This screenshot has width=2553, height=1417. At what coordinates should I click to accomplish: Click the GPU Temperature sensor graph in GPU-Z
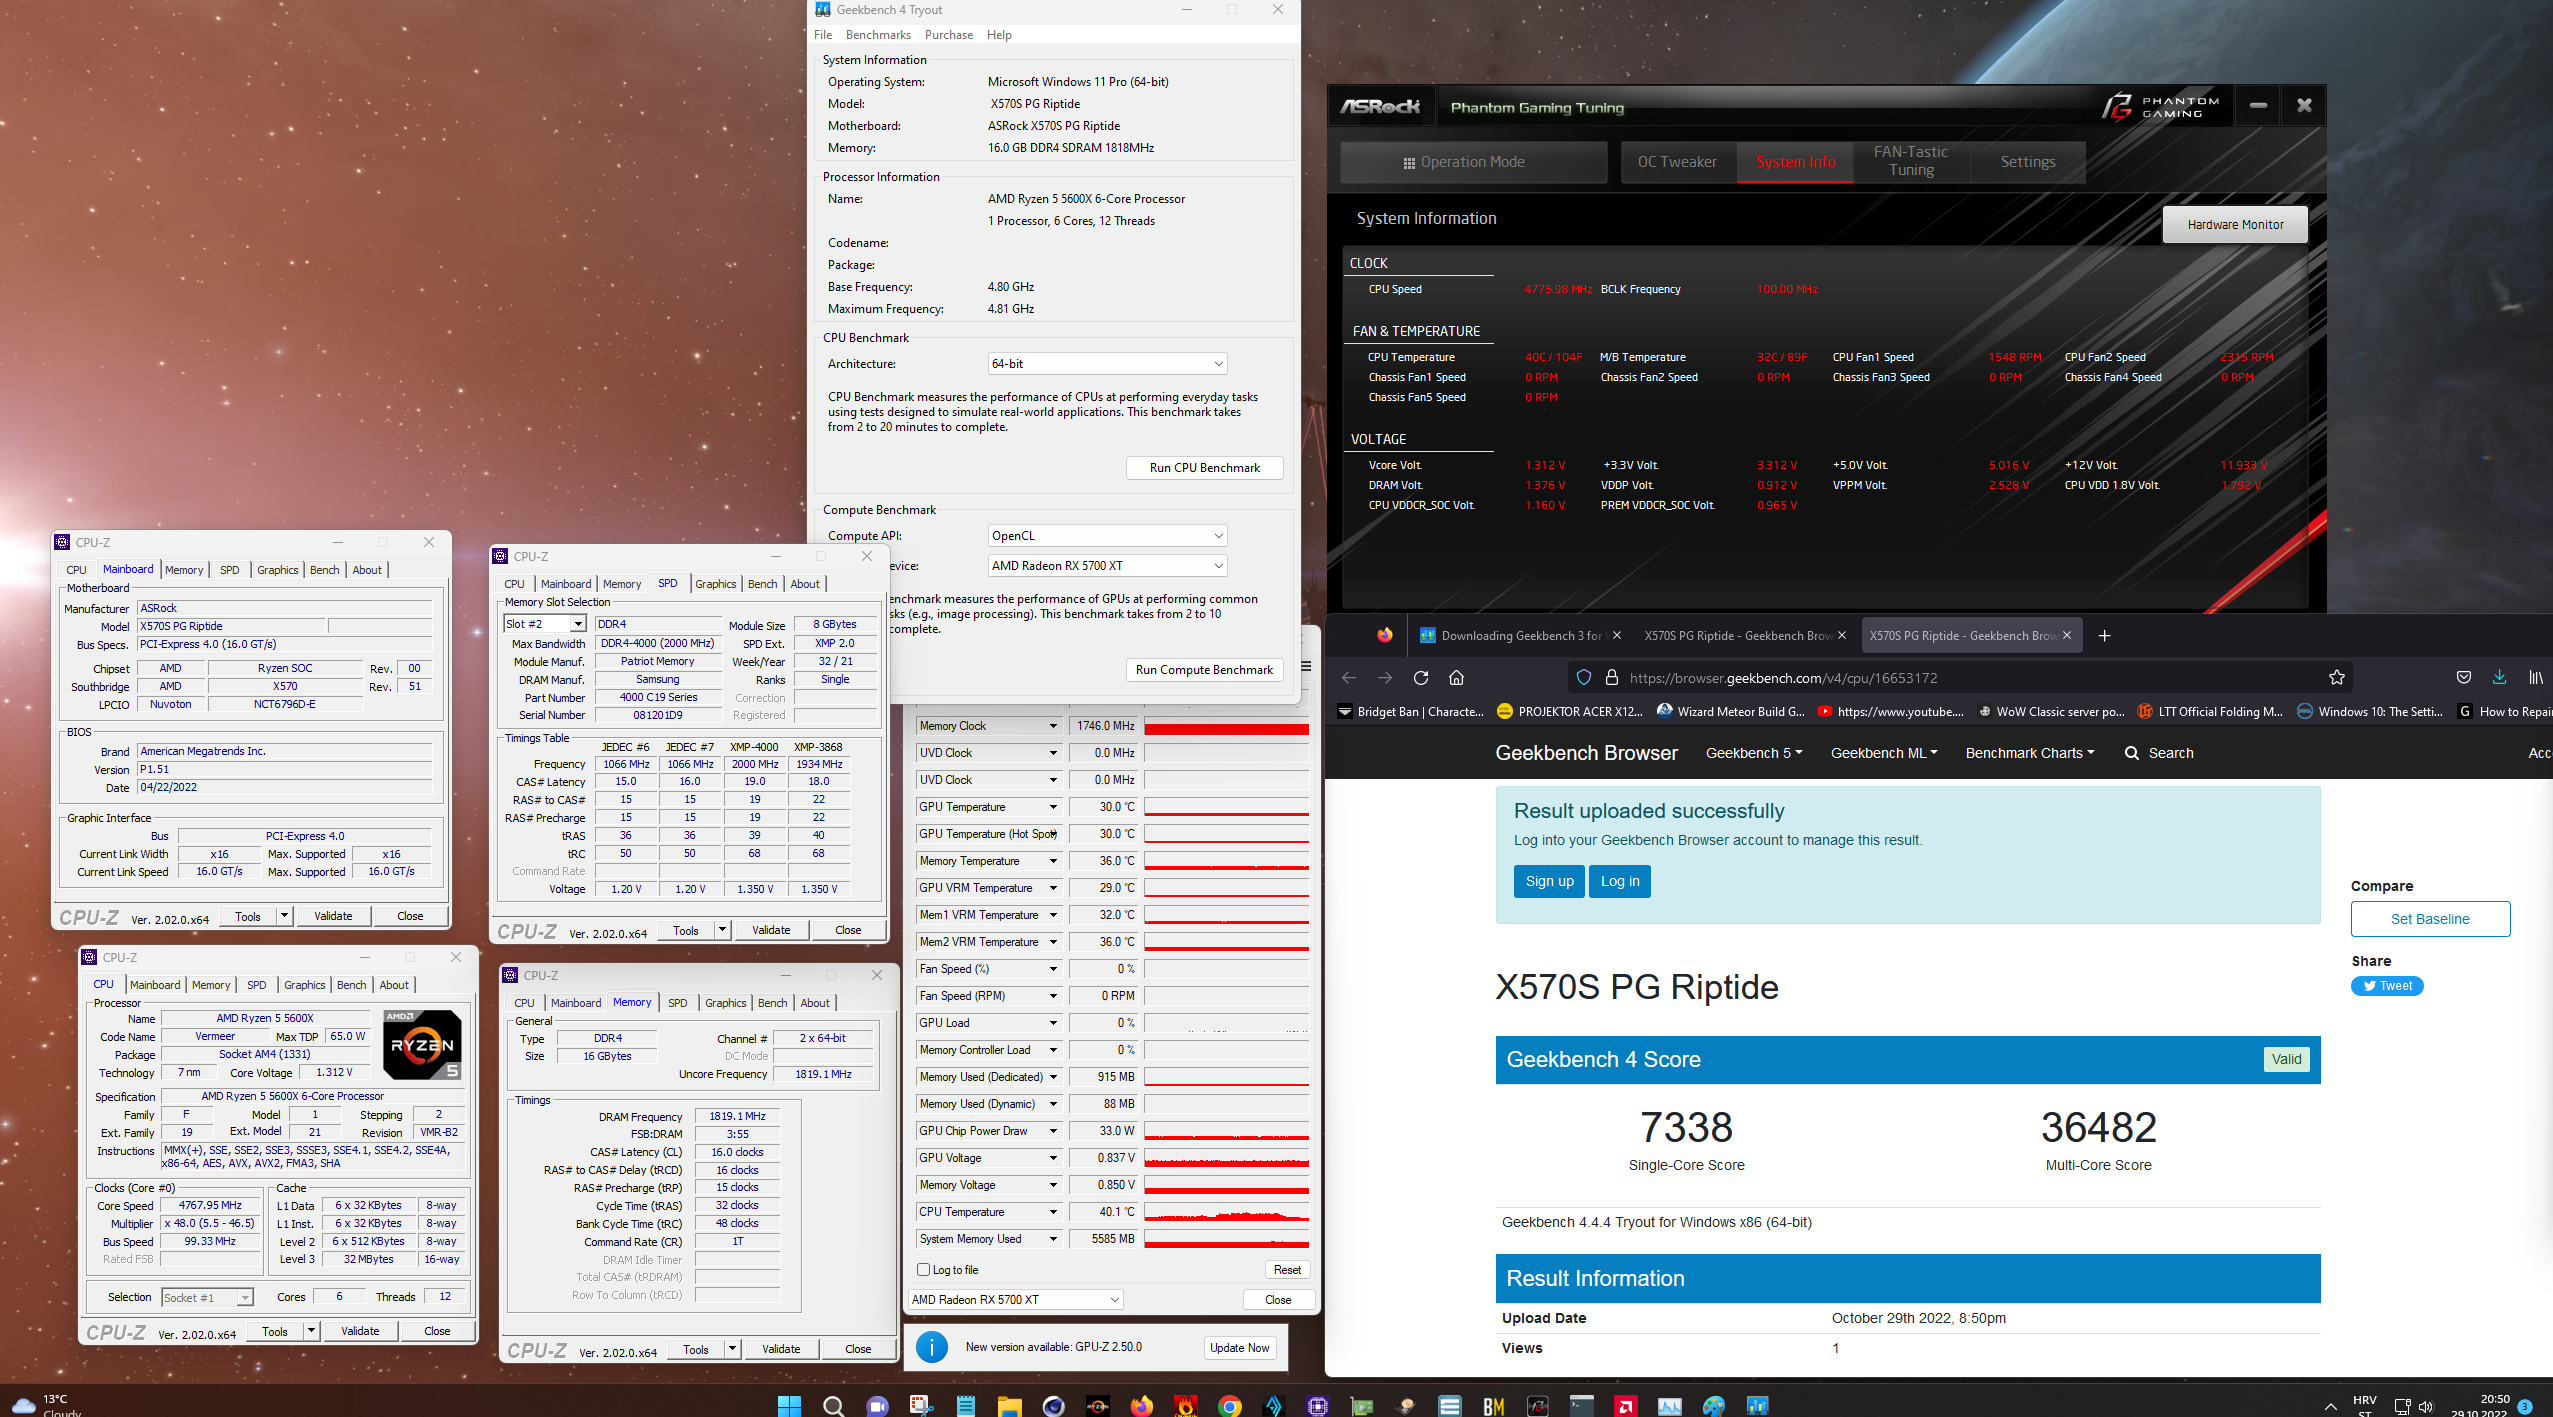[1226, 807]
